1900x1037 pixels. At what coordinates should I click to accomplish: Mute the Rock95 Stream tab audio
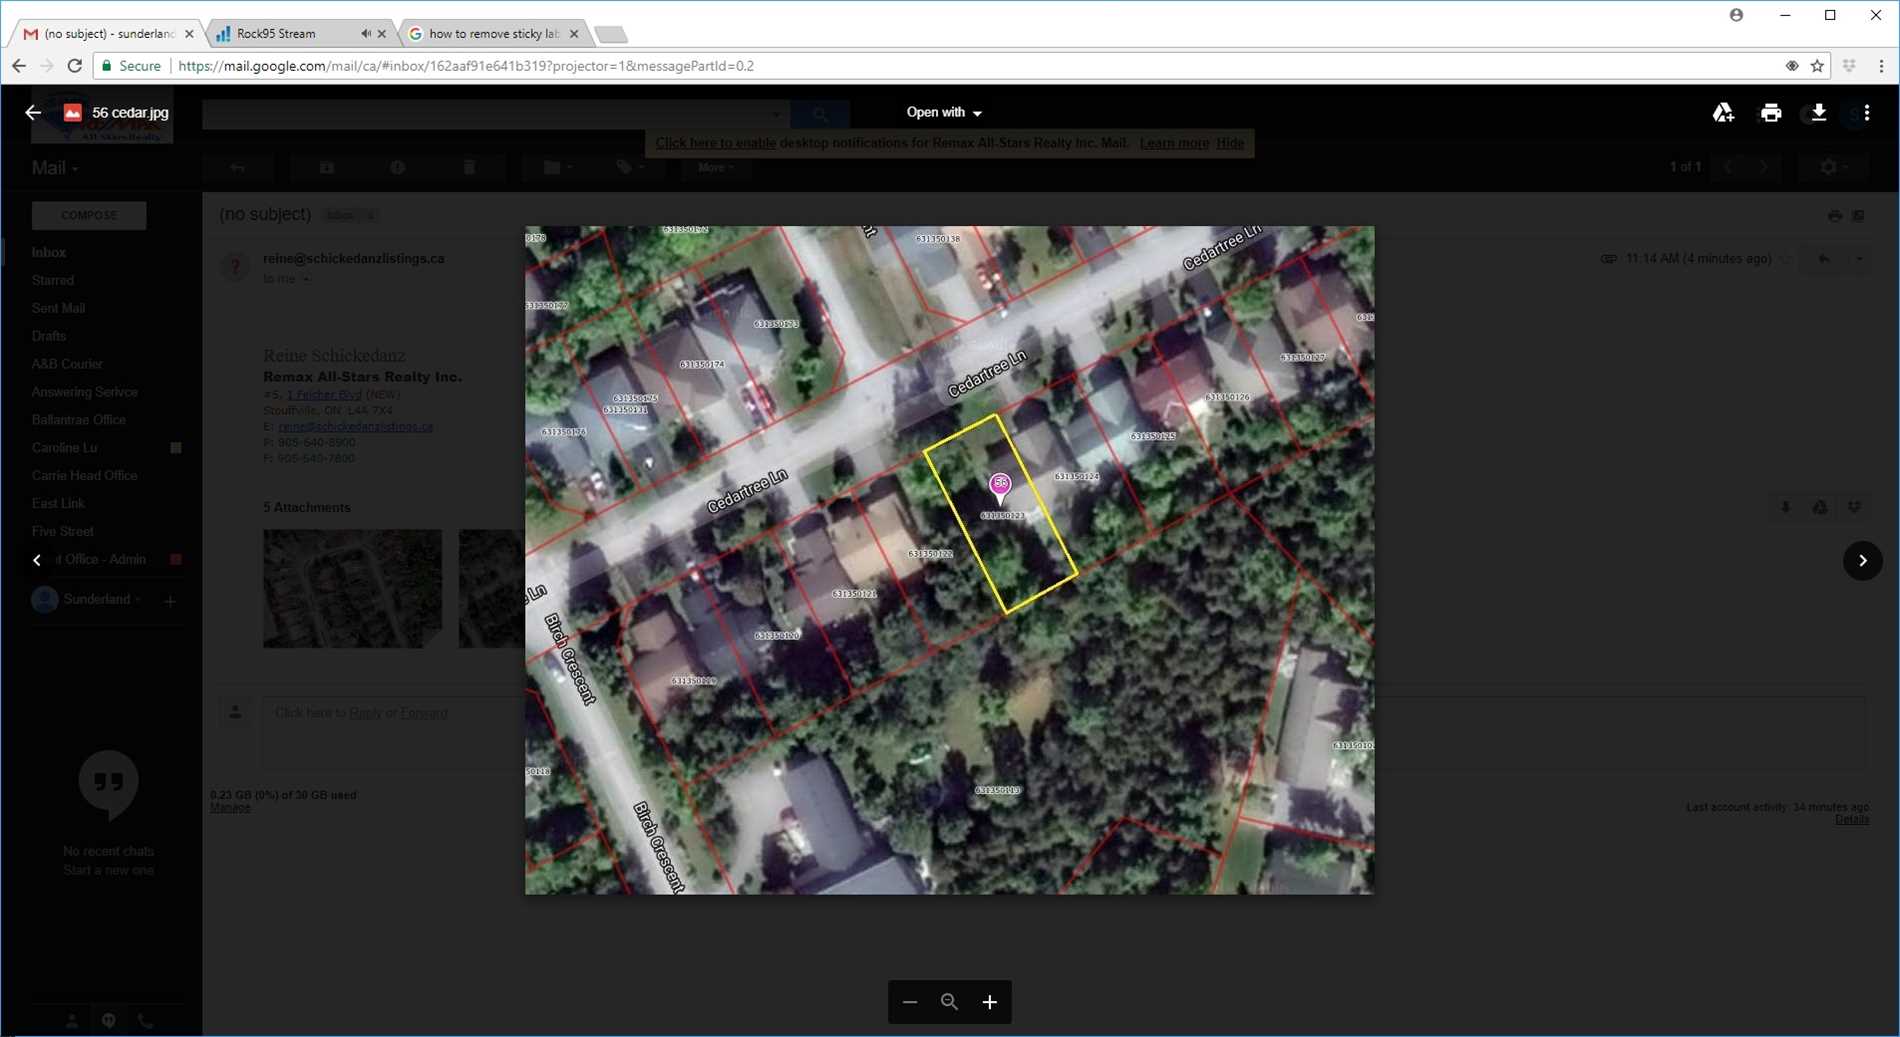pyautogui.click(x=365, y=34)
